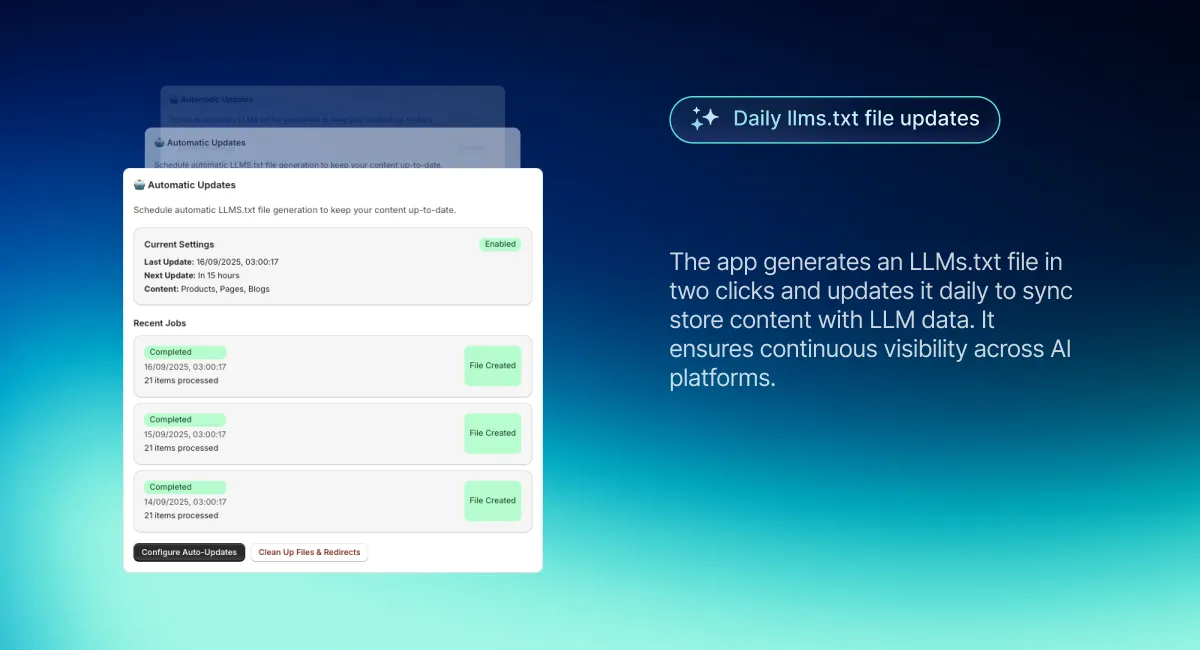Click the robot icon on the rearmost background card
The width and height of the screenshot is (1200, 650).
[174, 100]
